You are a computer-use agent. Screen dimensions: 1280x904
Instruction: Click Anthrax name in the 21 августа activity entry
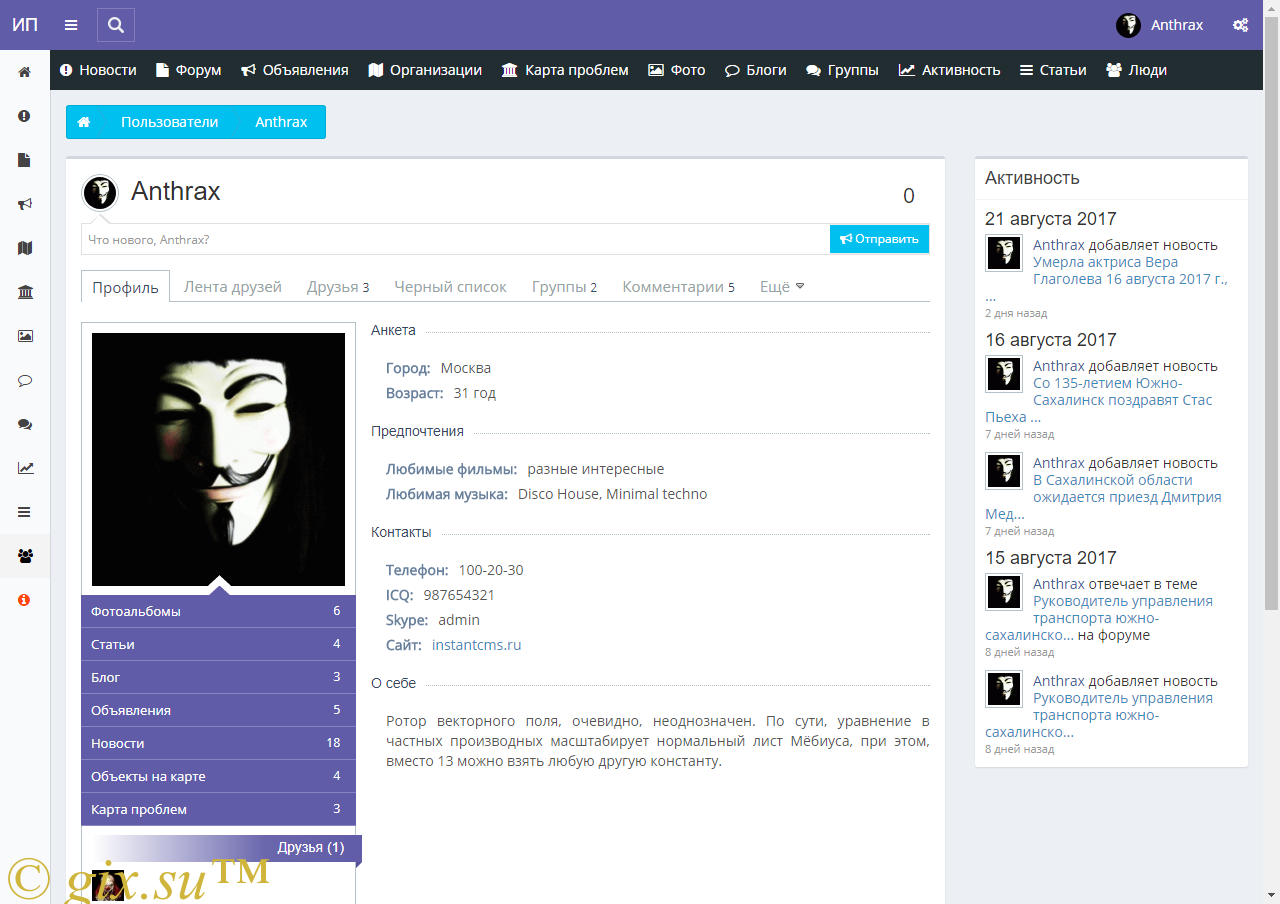tap(1058, 245)
